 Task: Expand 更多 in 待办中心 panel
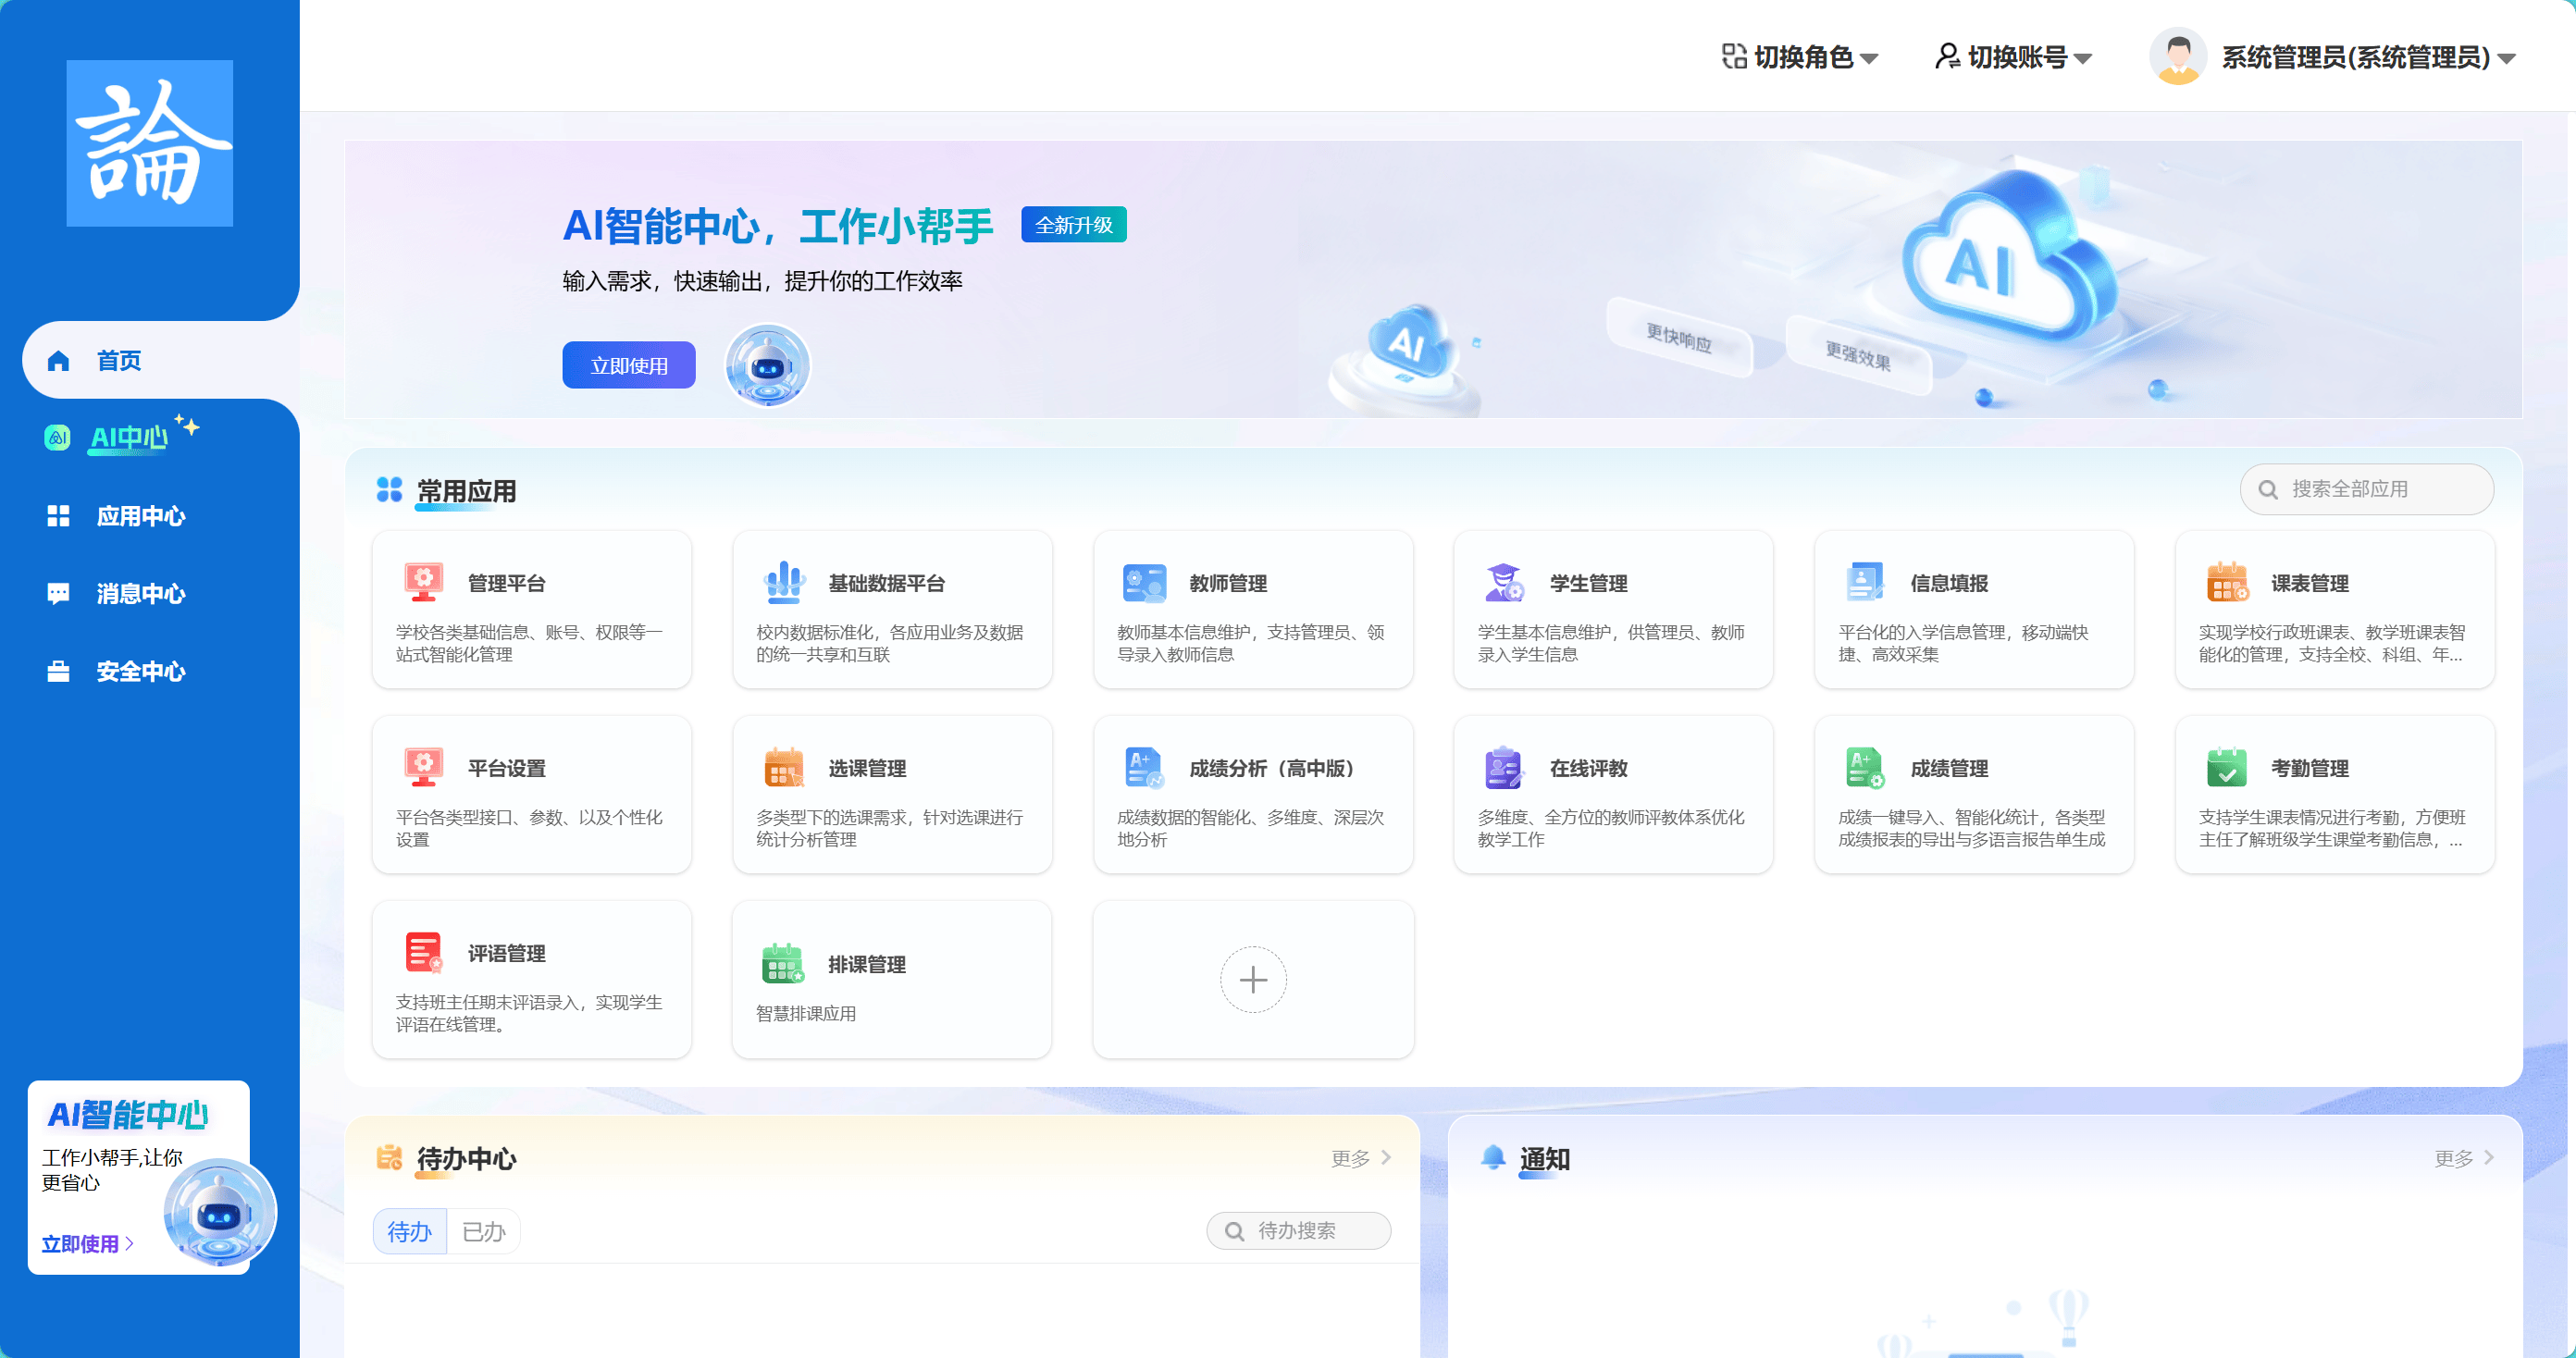pos(1360,1158)
